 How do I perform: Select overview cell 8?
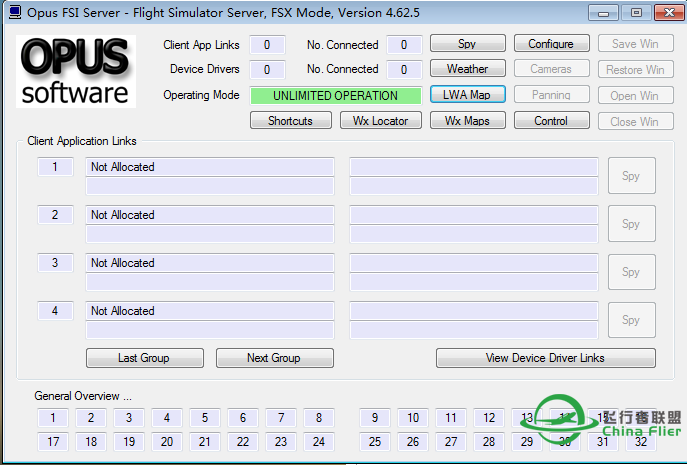319,418
